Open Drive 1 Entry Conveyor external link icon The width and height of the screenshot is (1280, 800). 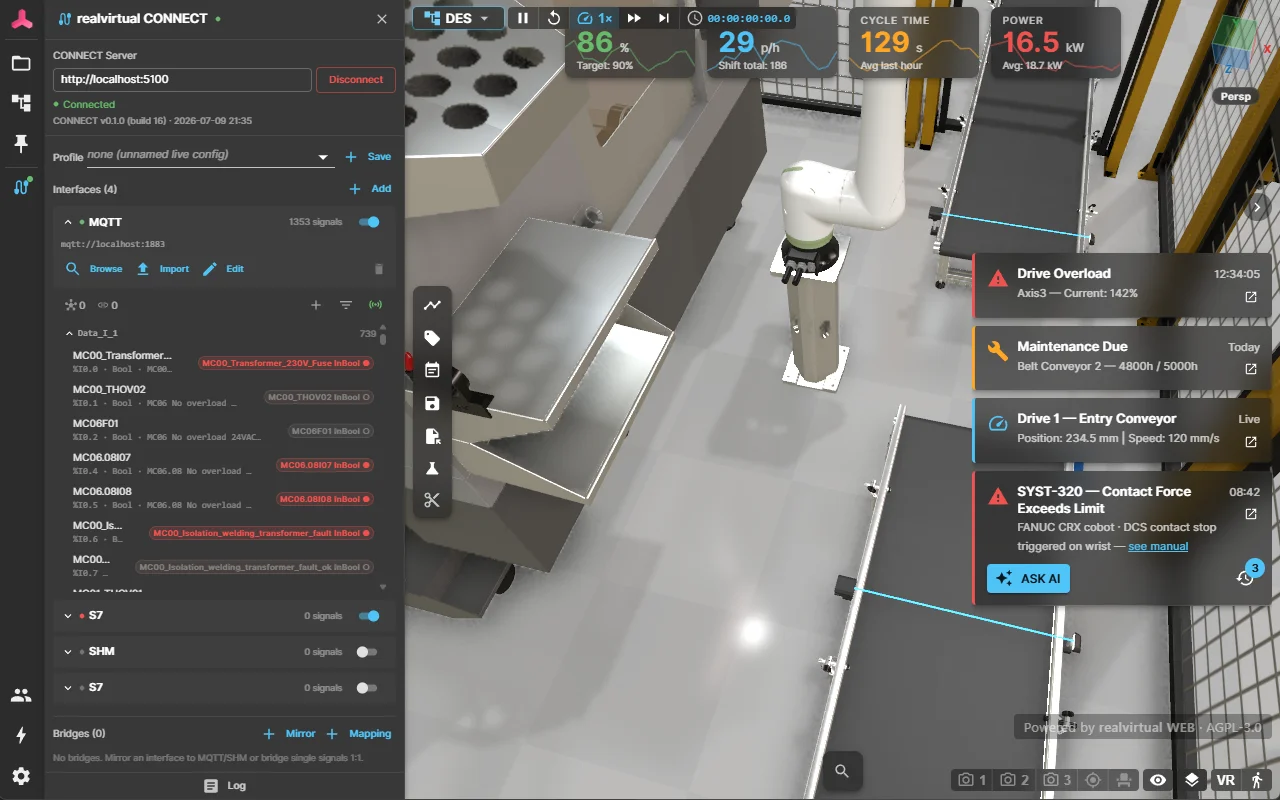(1250, 442)
